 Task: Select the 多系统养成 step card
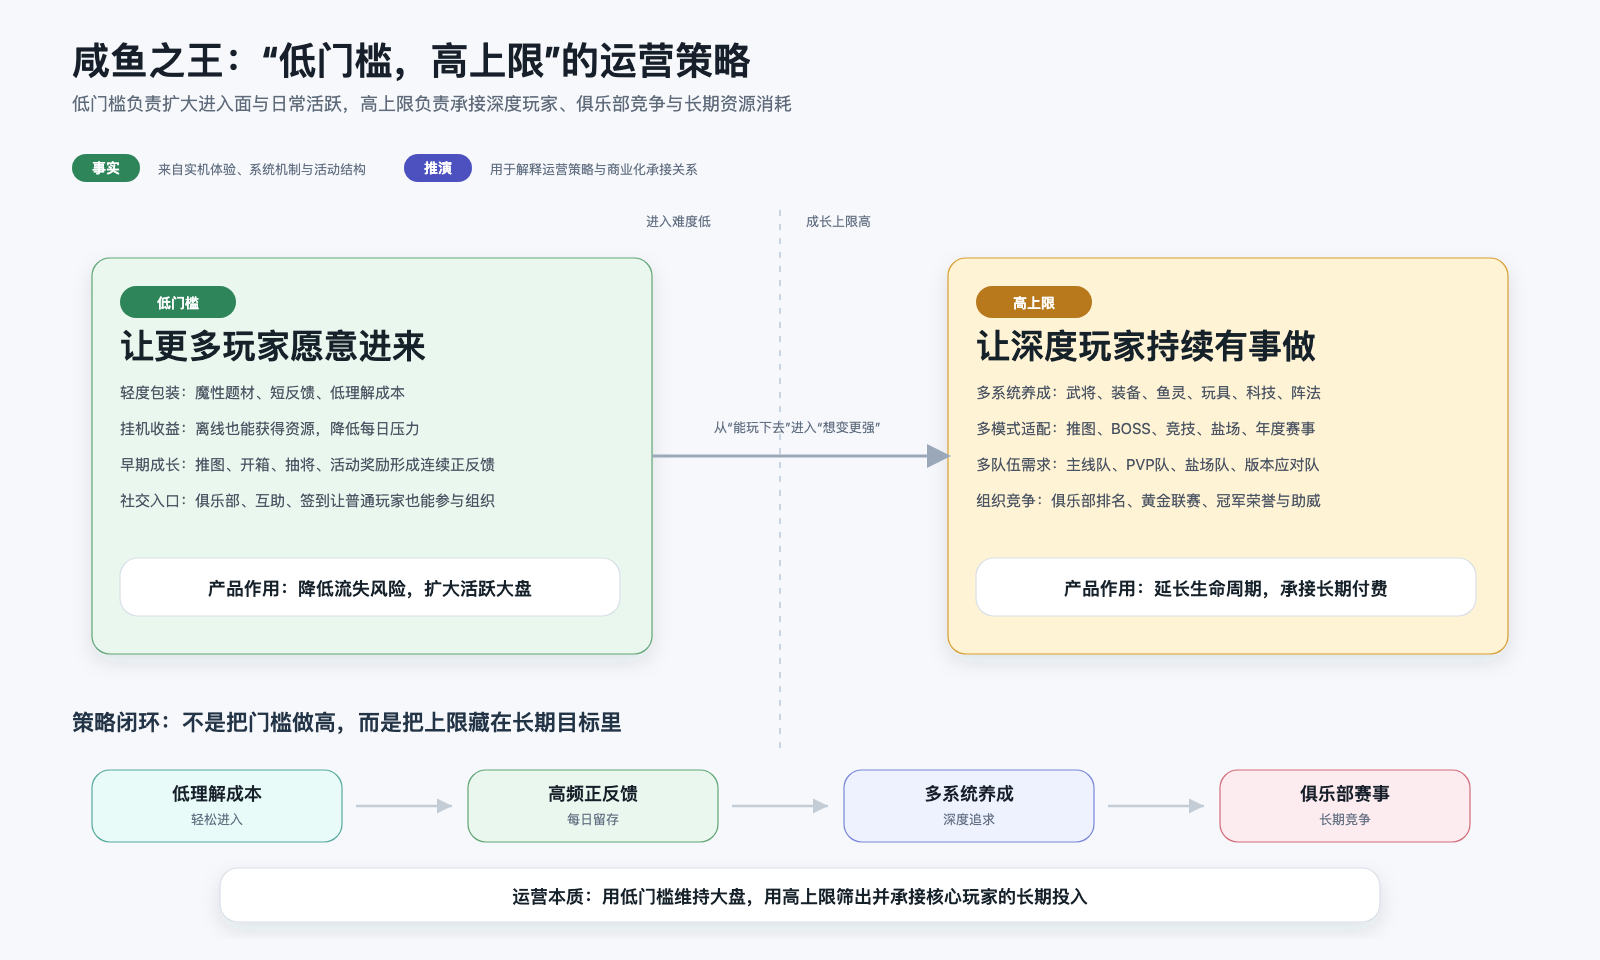point(969,806)
